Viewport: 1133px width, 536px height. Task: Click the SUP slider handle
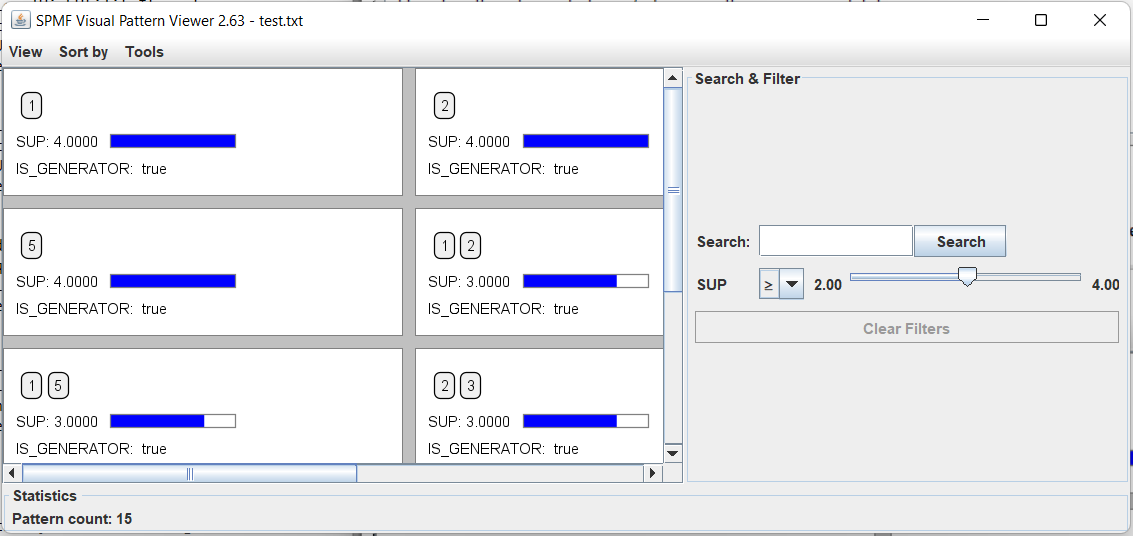click(x=967, y=277)
